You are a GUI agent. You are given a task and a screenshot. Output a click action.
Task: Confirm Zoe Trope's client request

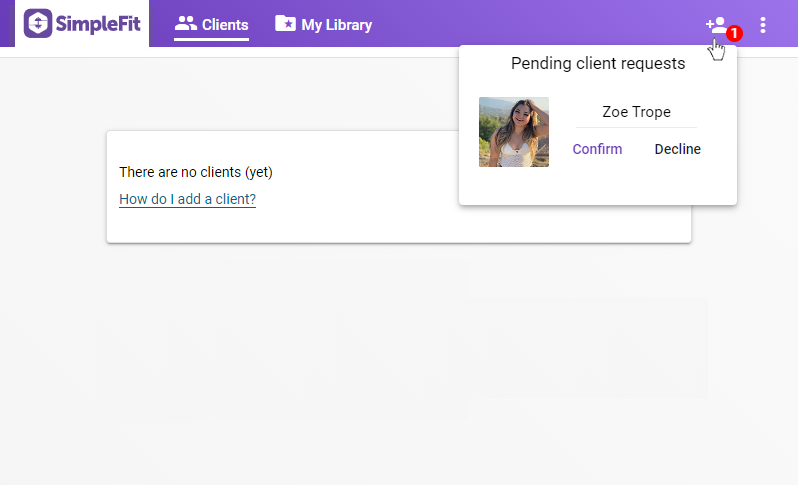click(597, 149)
